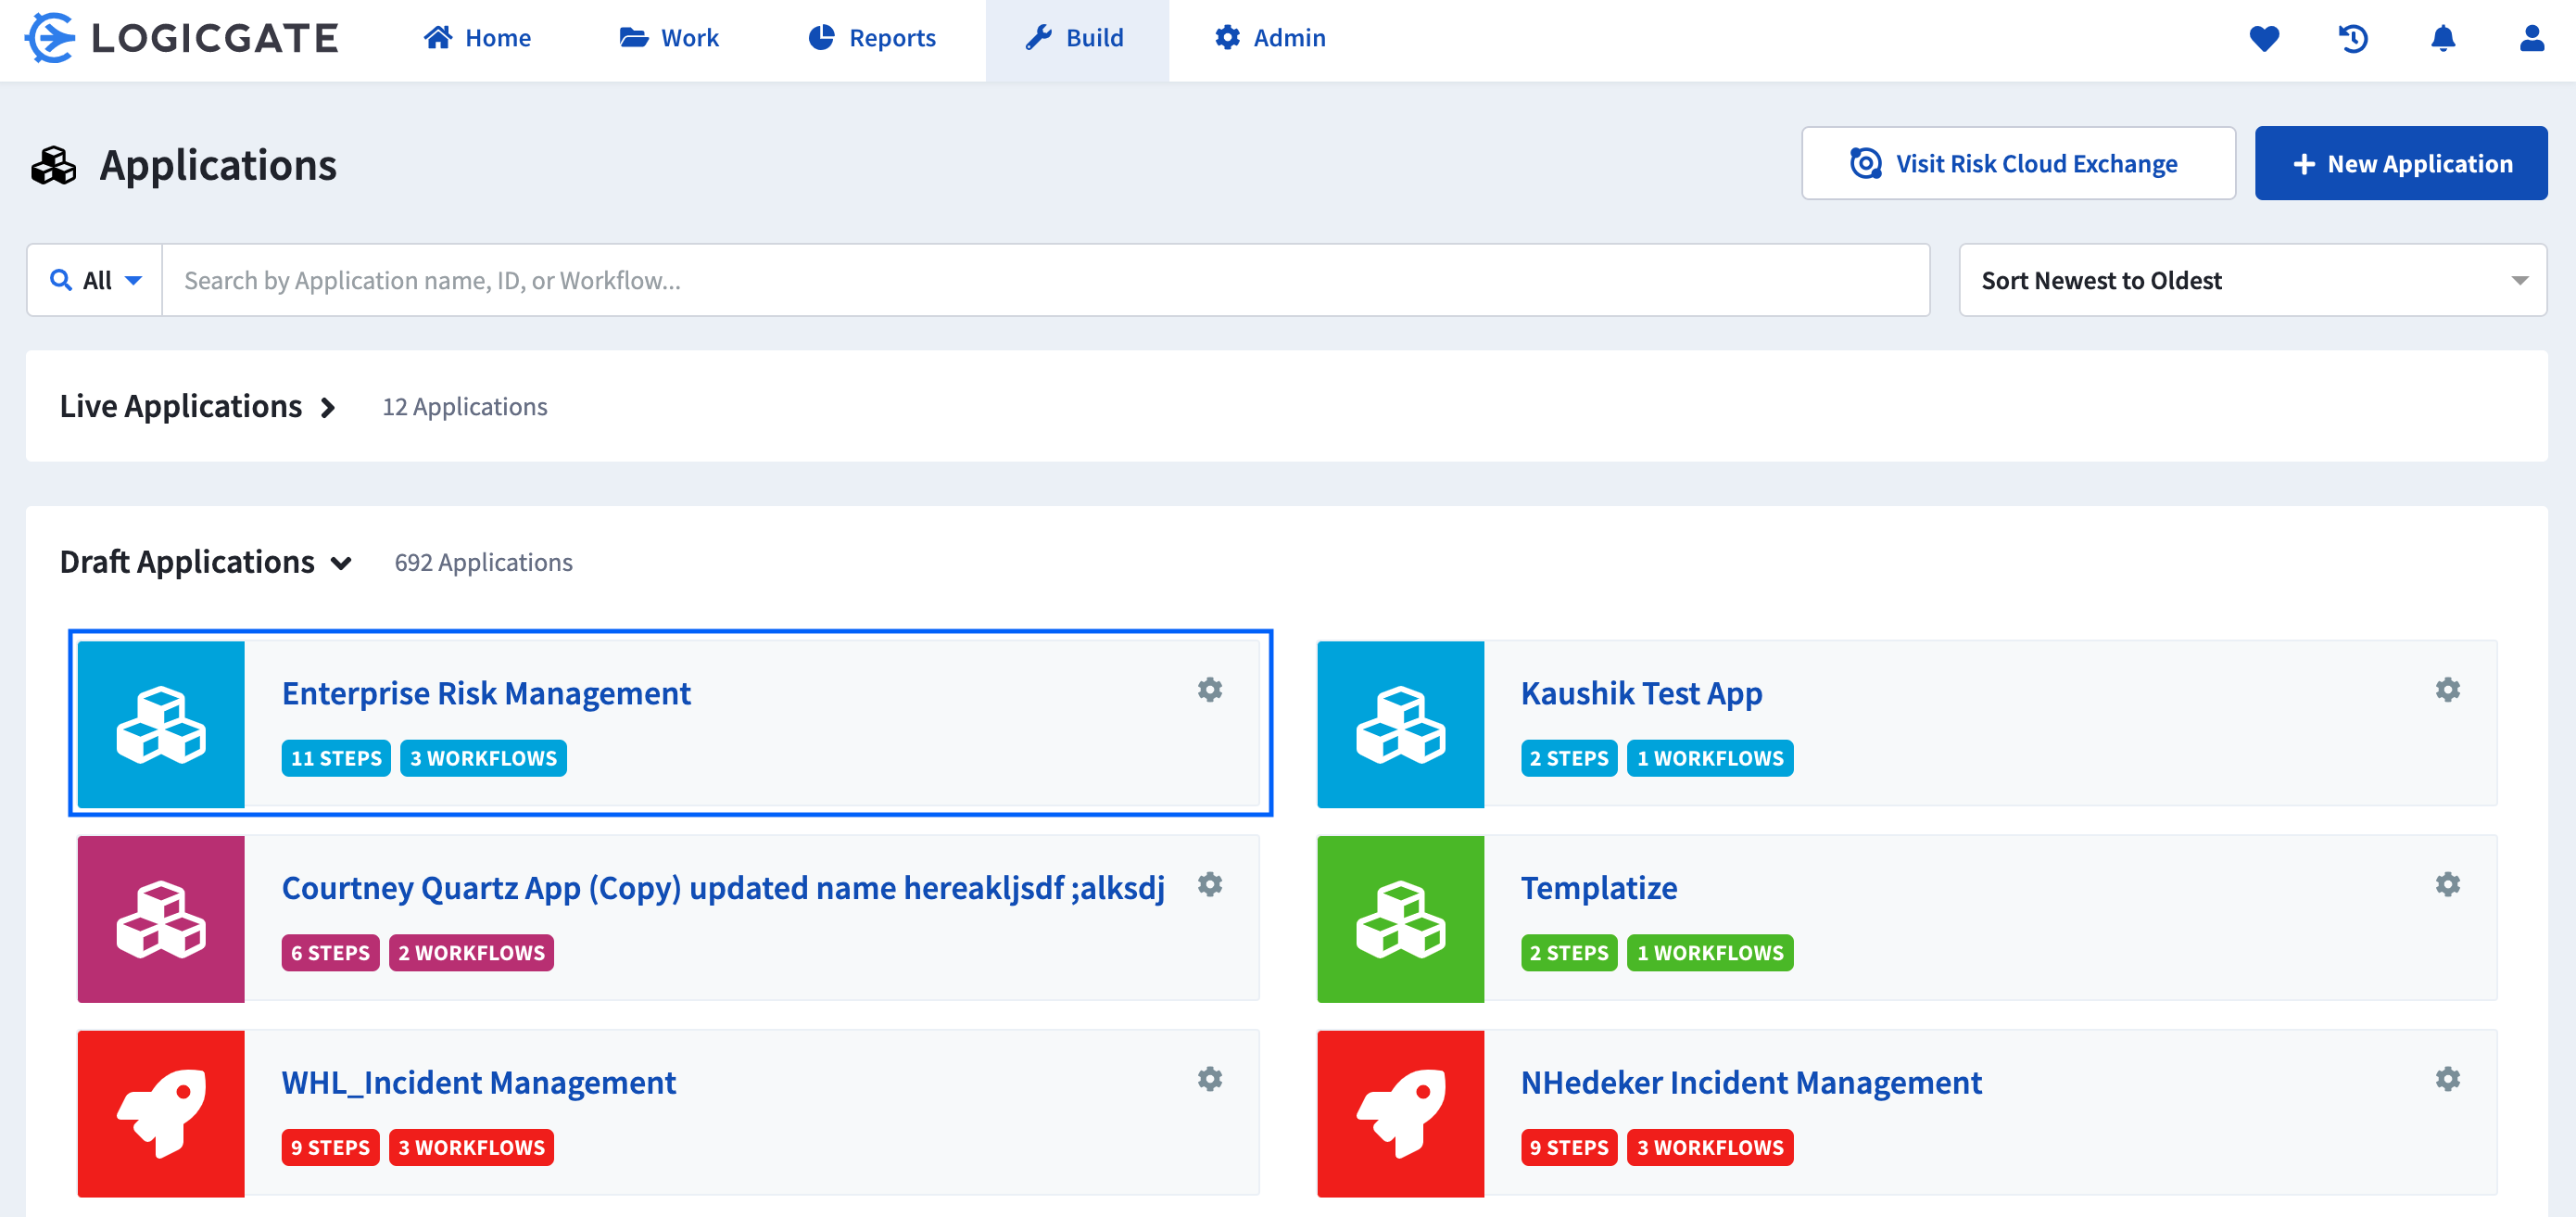The width and height of the screenshot is (2576, 1217).
Task: Open the user profile icon
Action: click(x=2532, y=38)
